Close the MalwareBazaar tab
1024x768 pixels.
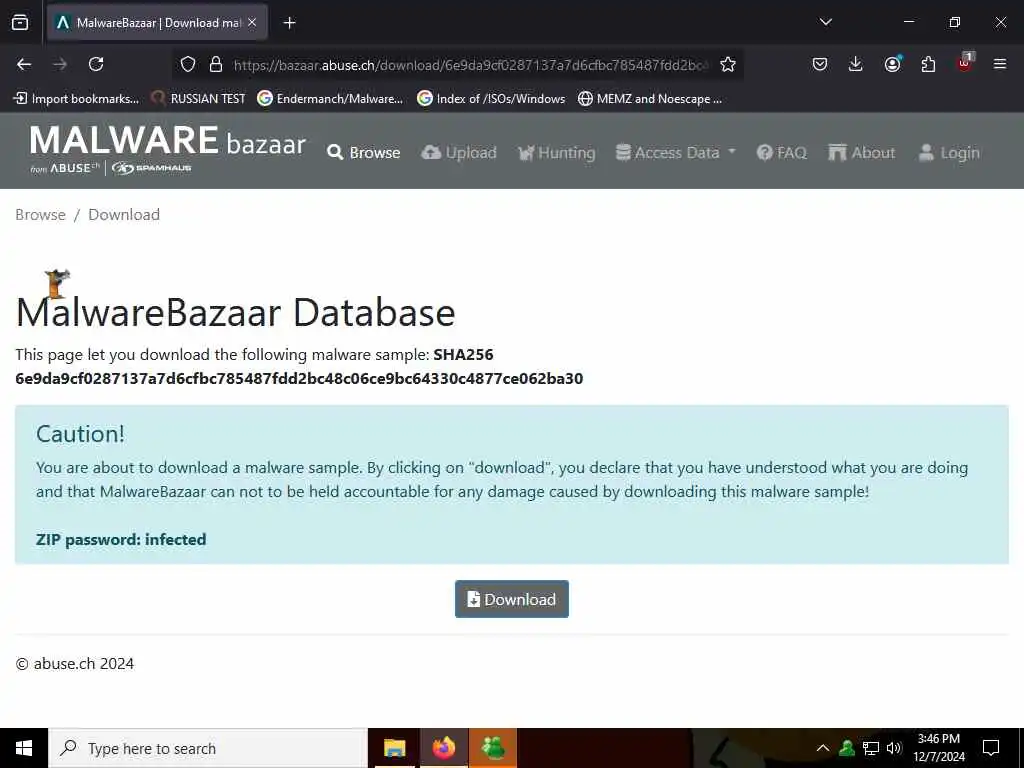point(252,23)
